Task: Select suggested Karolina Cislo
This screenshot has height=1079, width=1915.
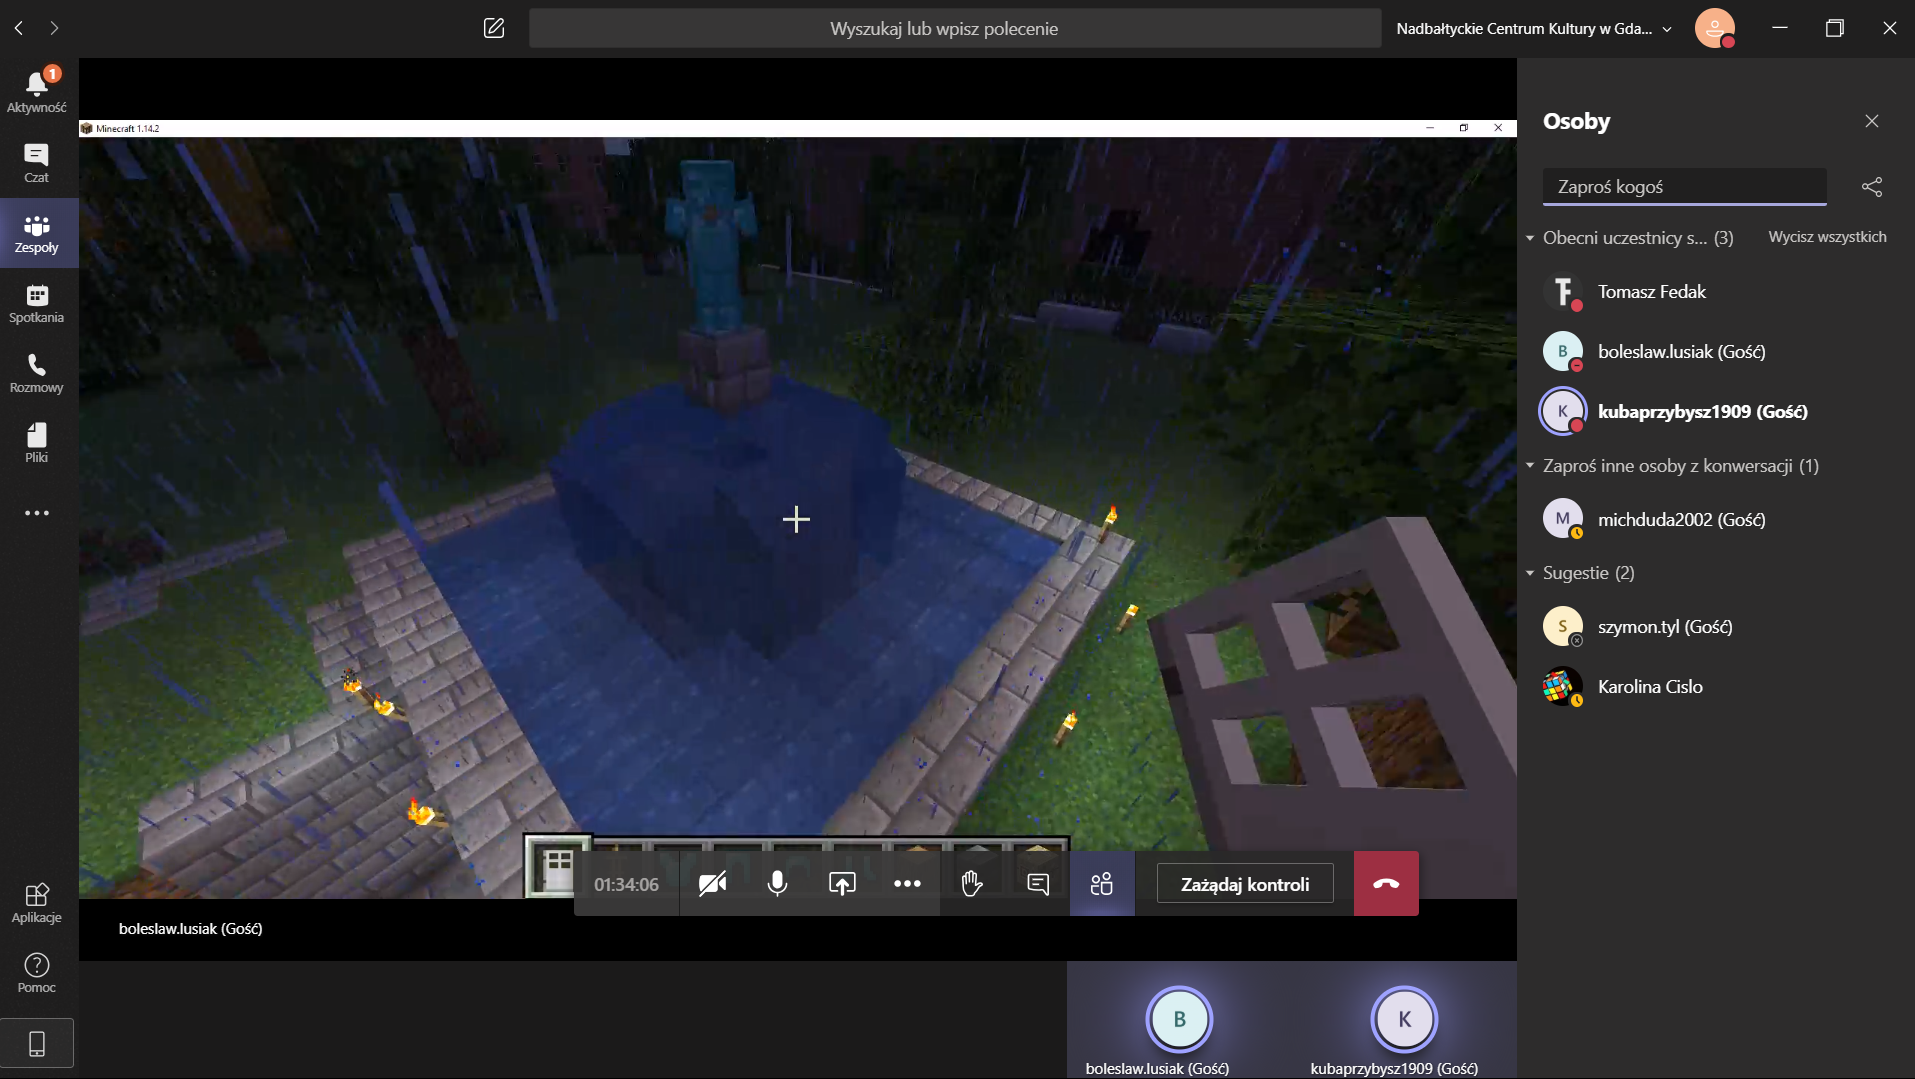Action: pyautogui.click(x=1715, y=687)
